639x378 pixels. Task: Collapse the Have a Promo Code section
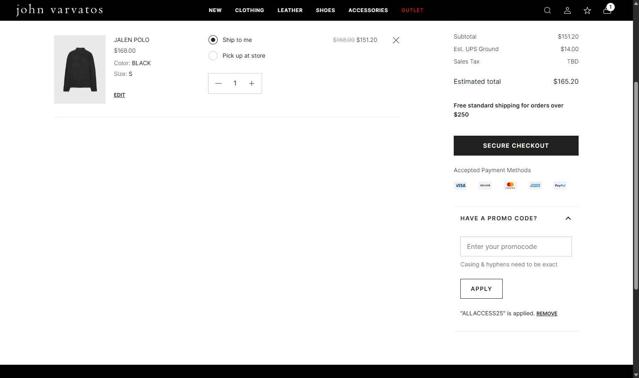coord(568,218)
